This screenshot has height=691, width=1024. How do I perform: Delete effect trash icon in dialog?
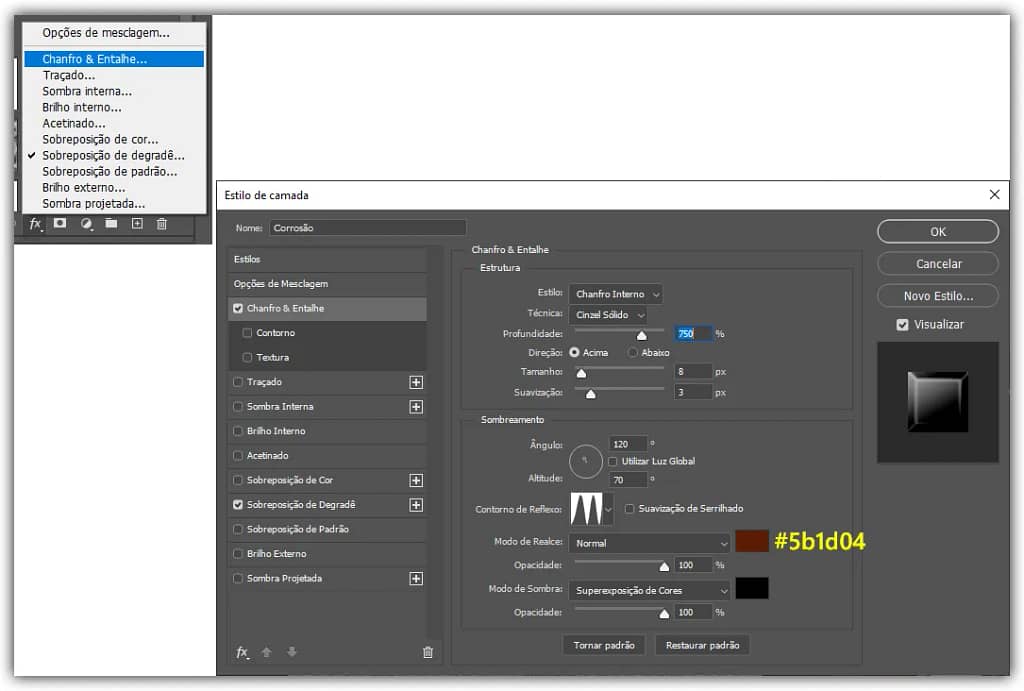[x=428, y=652]
